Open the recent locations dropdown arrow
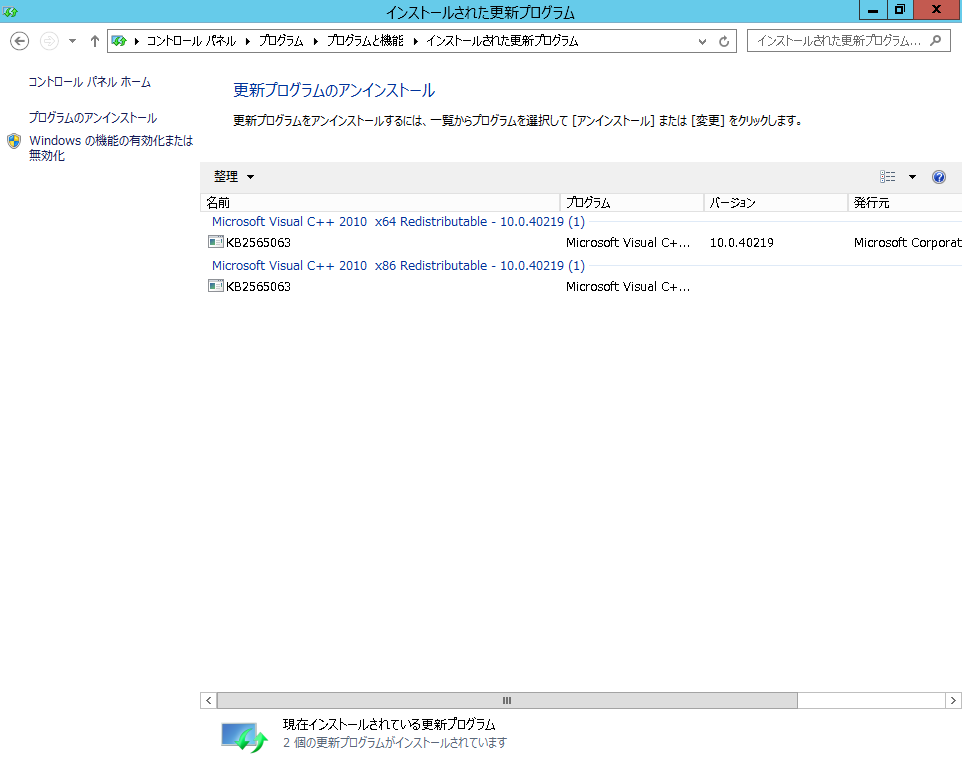 tap(72, 41)
